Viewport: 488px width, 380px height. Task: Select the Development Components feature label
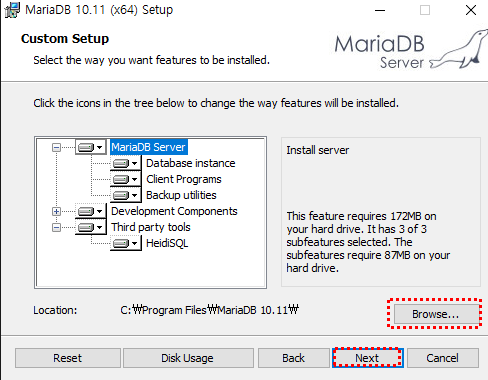tap(174, 211)
